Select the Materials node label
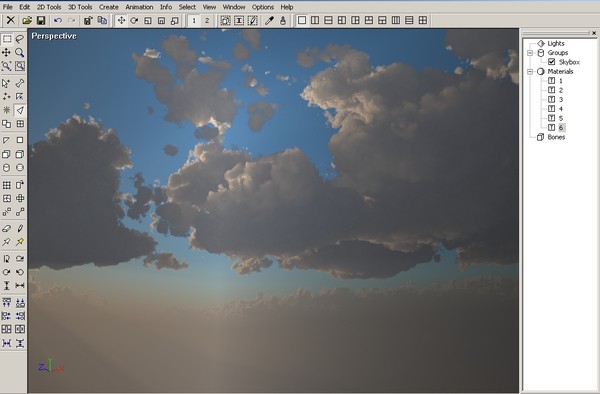Viewport: 600px width, 394px height. tap(560, 72)
